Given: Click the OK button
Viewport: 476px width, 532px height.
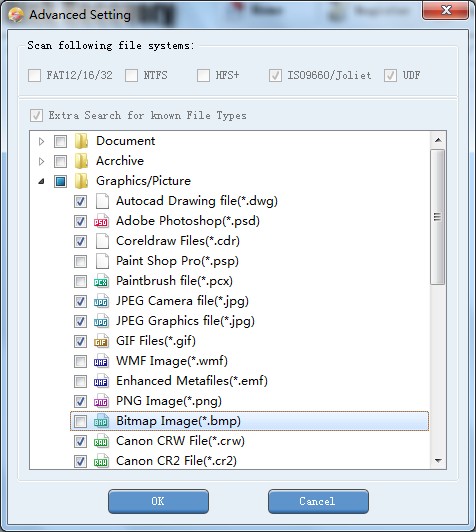Looking at the screenshot, I should point(158,501).
